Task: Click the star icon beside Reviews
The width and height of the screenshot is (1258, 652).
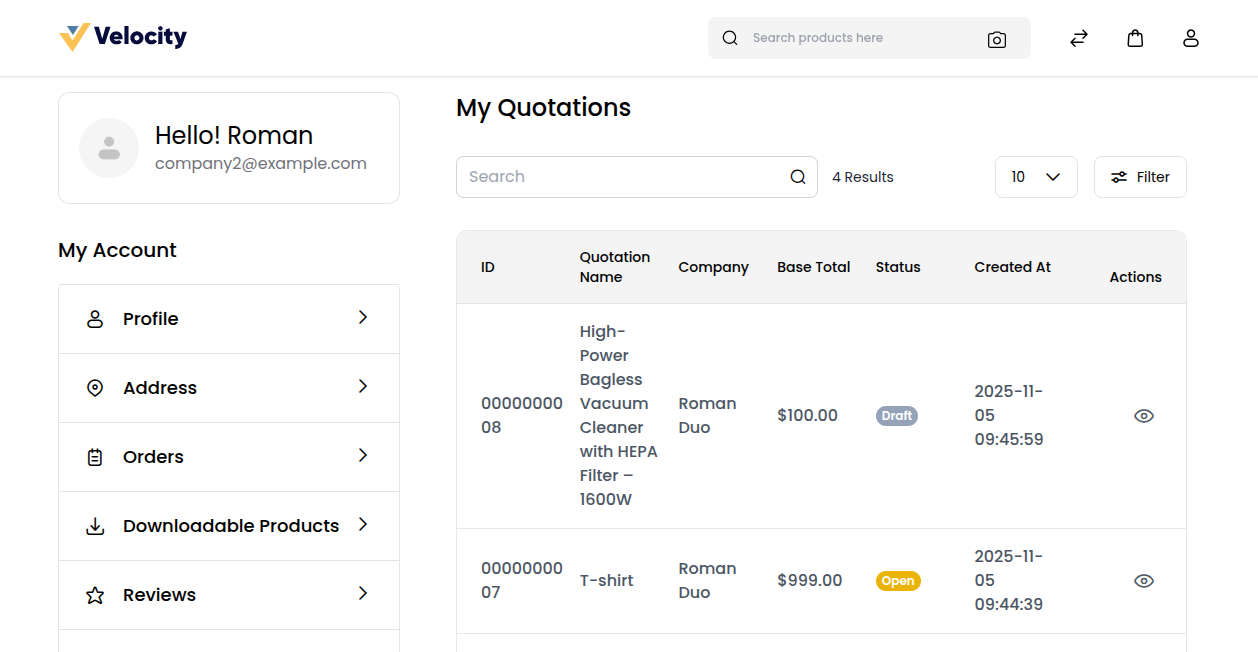Action: [x=95, y=595]
